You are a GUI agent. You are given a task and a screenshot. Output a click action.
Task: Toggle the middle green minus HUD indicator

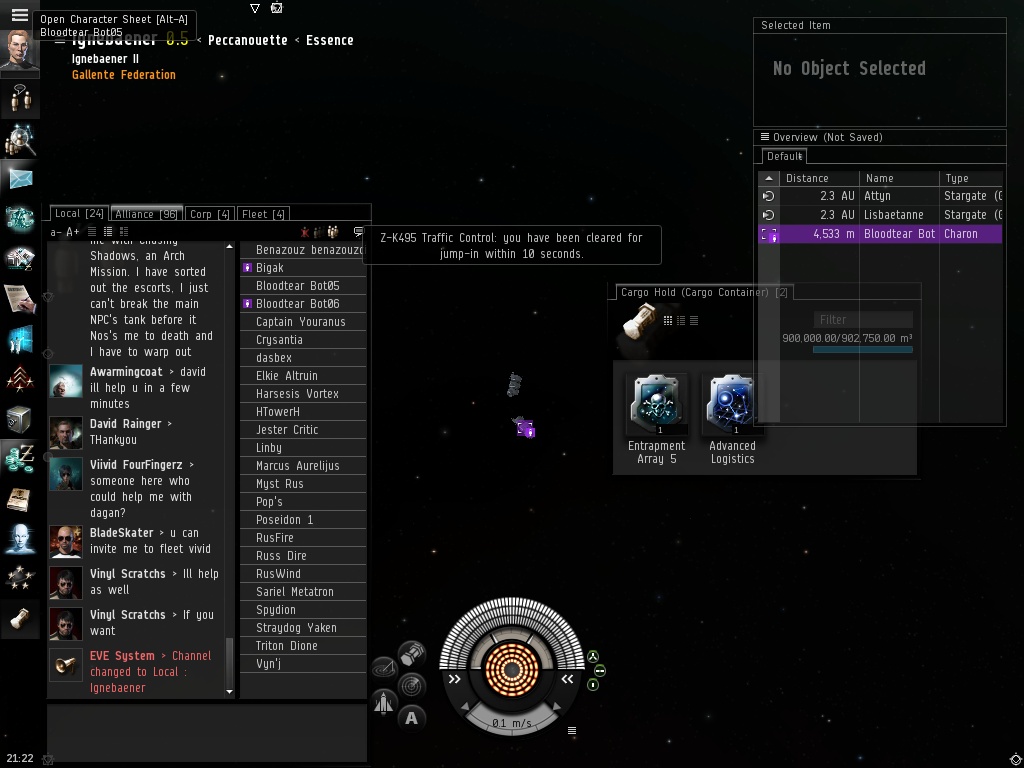[600, 671]
